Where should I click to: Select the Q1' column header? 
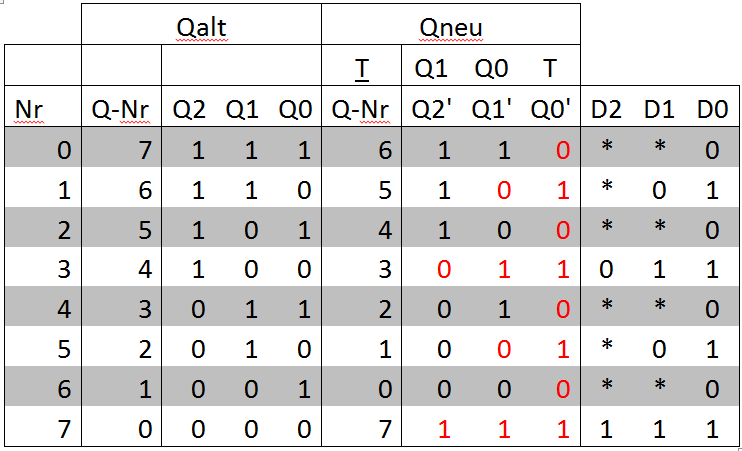(492, 108)
